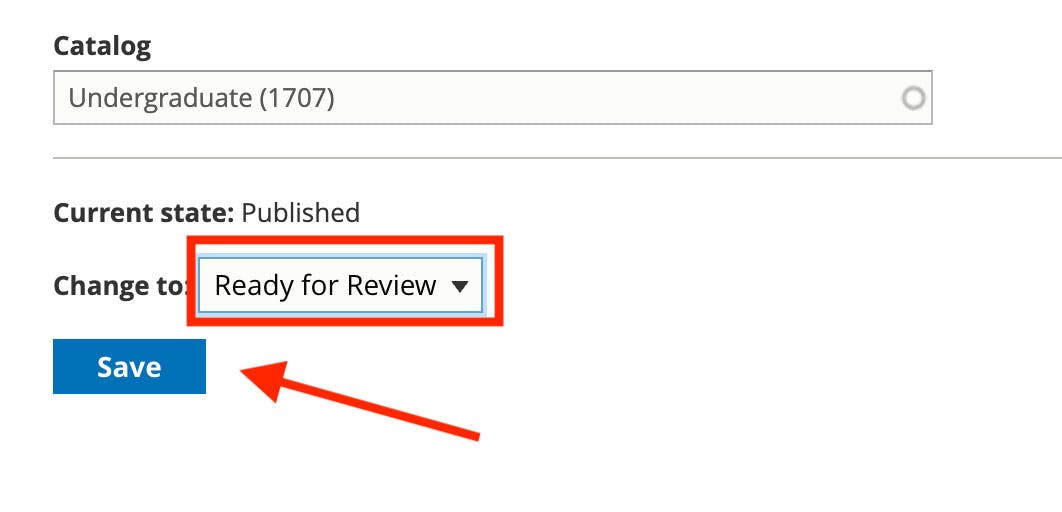Click the throbber circle at Catalog field's right edge
The height and width of the screenshot is (512, 1062).
coord(913,99)
